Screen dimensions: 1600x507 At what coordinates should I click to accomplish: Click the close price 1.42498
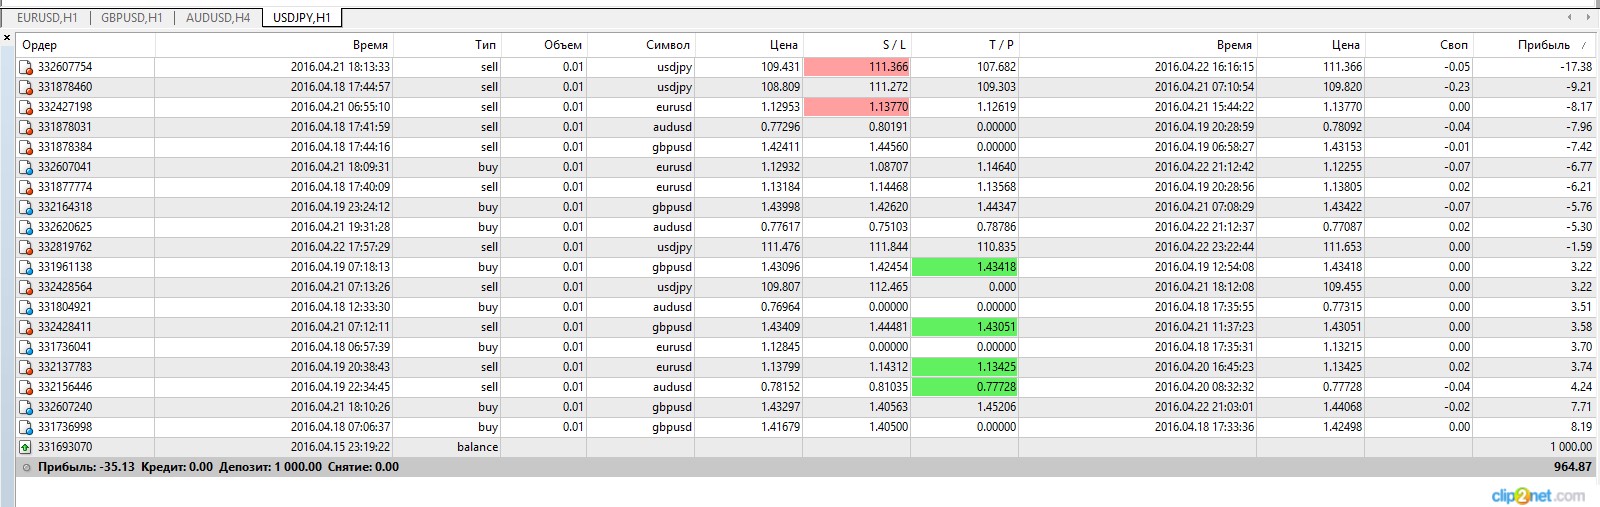click(1342, 427)
